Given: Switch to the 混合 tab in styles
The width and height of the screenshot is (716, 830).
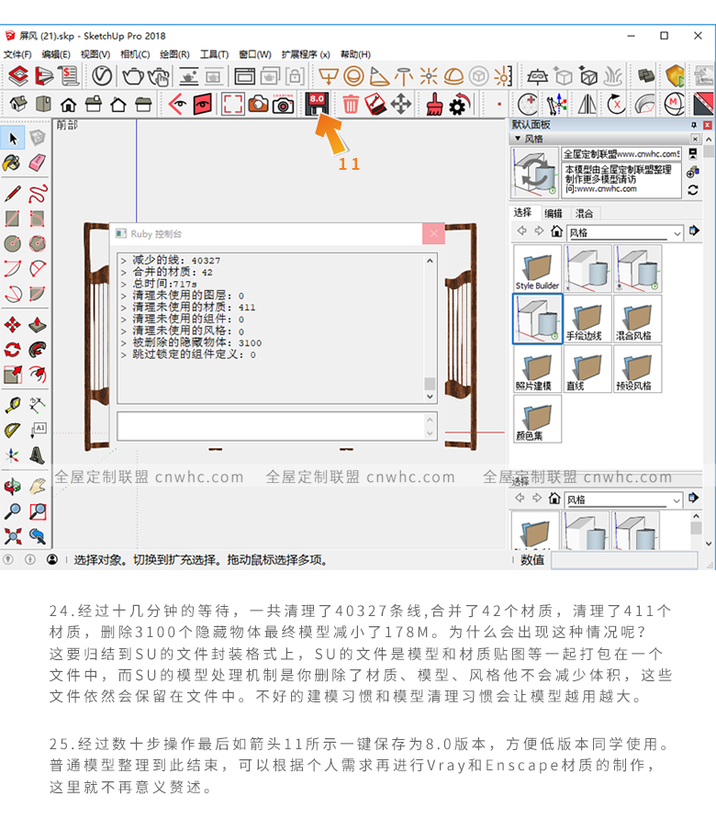Looking at the screenshot, I should coord(584,213).
